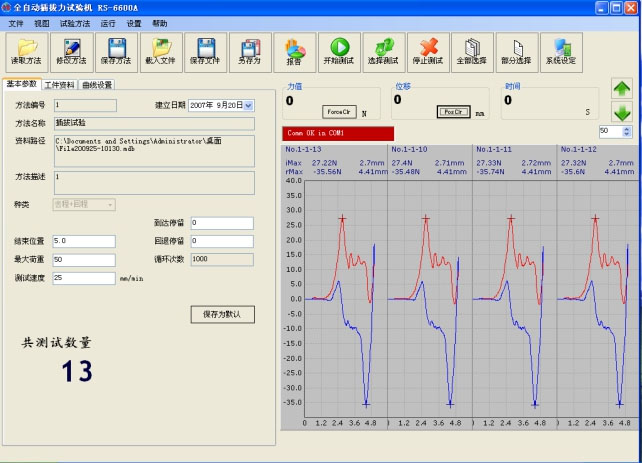Click the ForceClr button
The width and height of the screenshot is (642, 463).
339,111
